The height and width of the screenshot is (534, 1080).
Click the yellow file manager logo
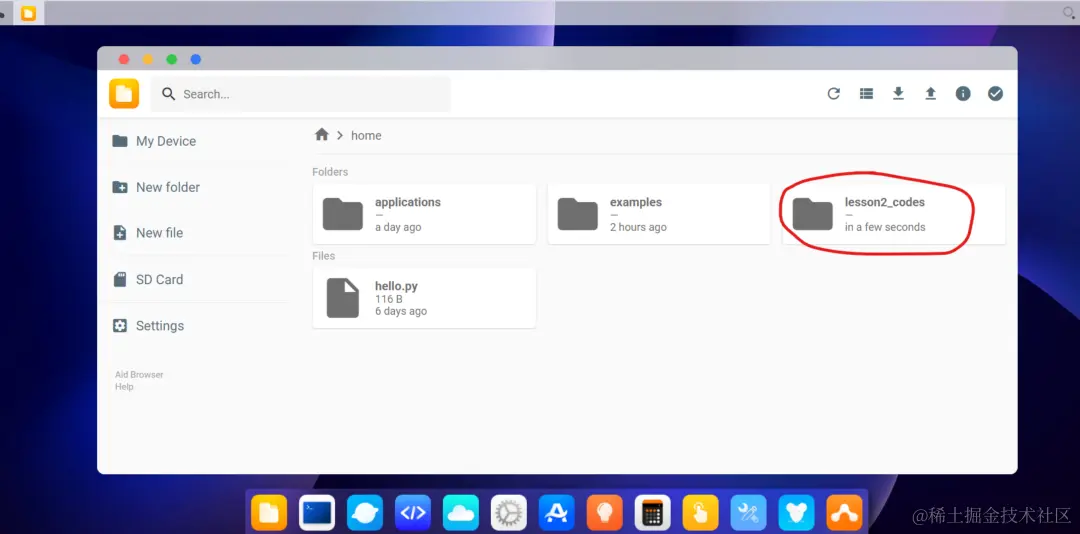click(124, 94)
